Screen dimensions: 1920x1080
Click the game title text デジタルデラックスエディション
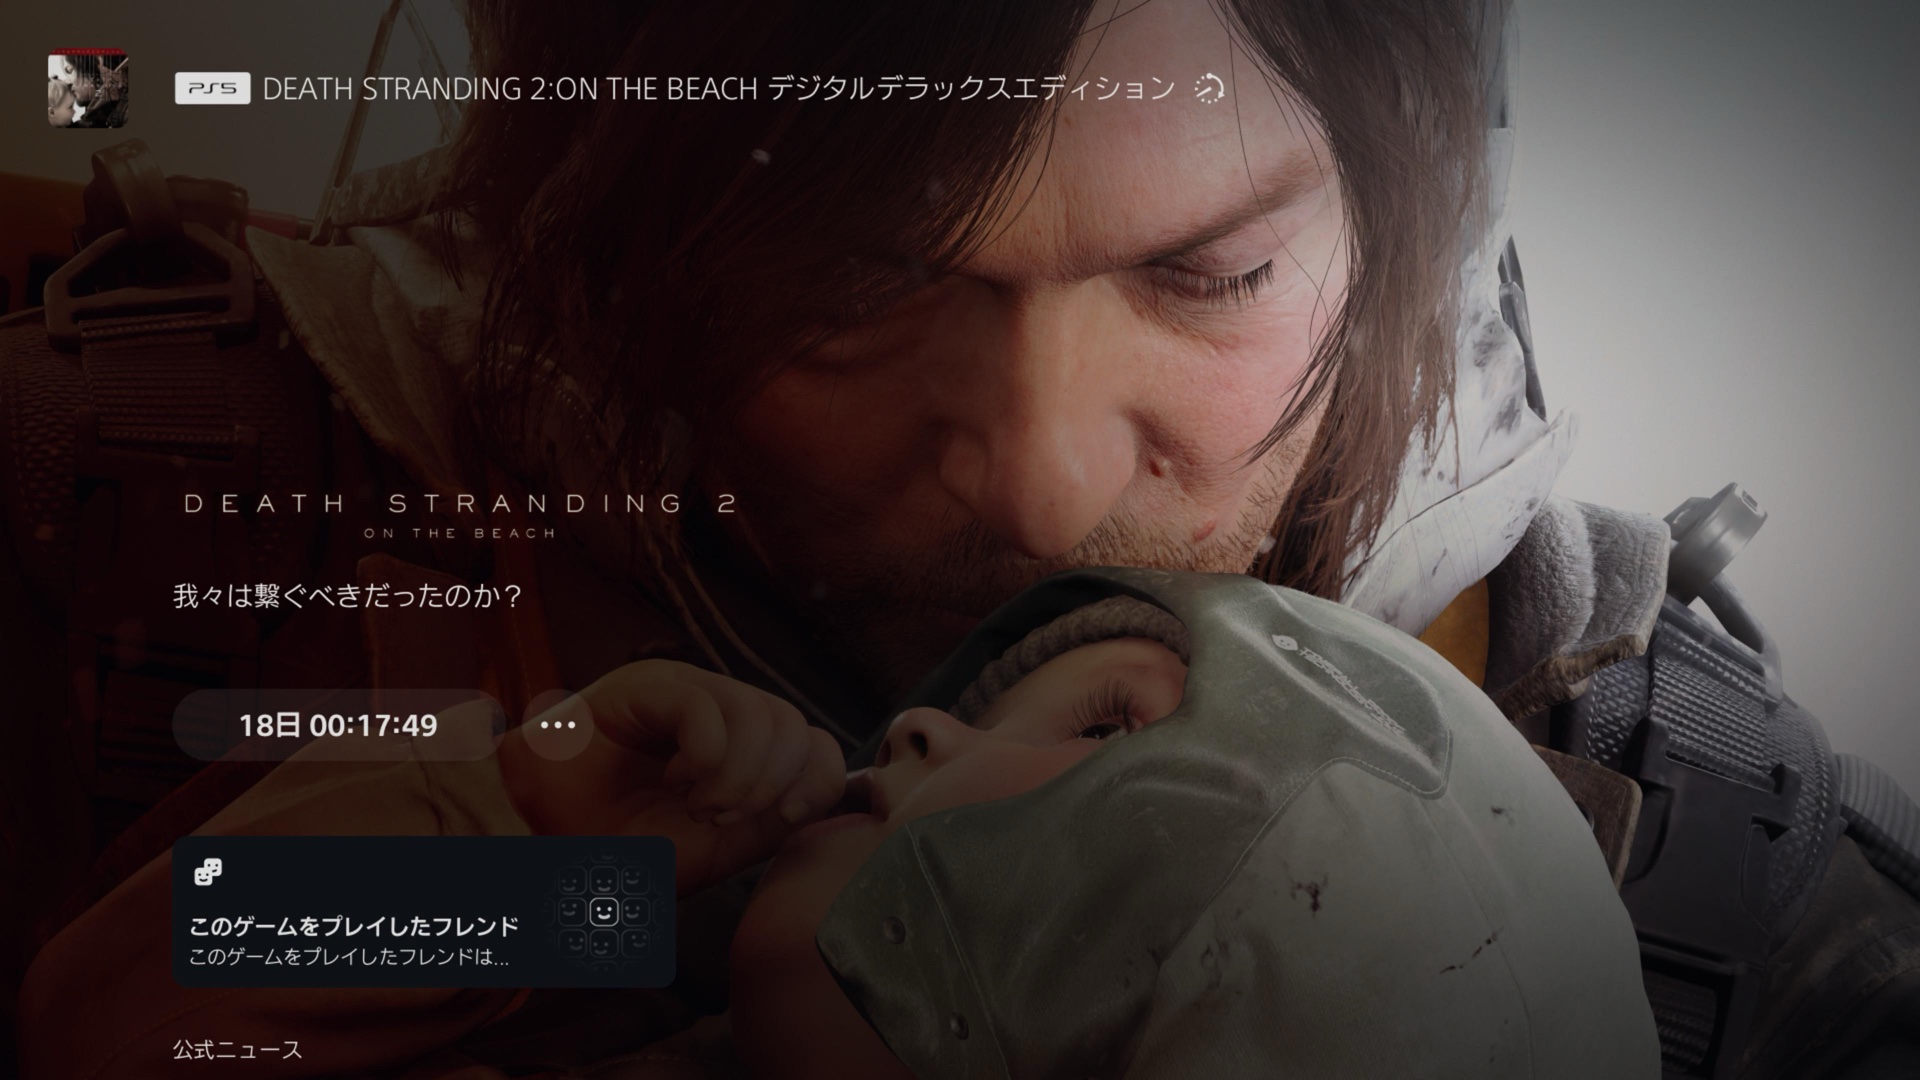click(x=971, y=89)
